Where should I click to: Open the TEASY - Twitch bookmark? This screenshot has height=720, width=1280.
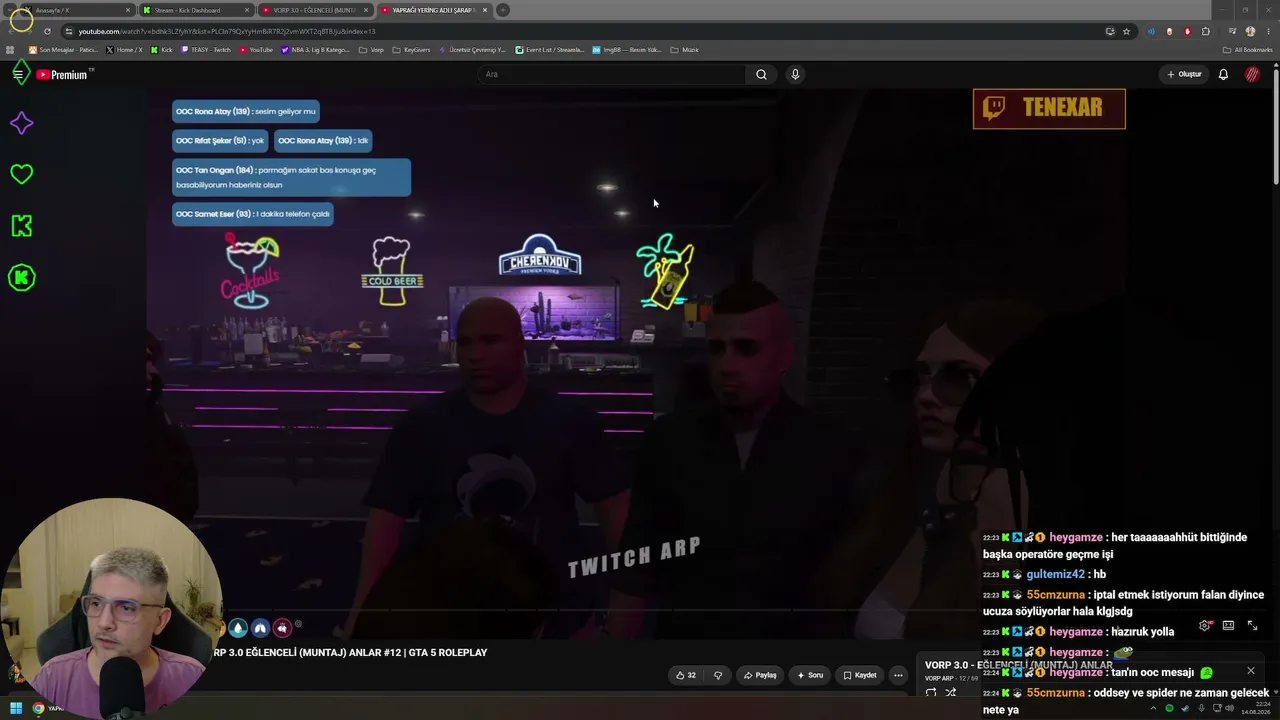(205, 50)
